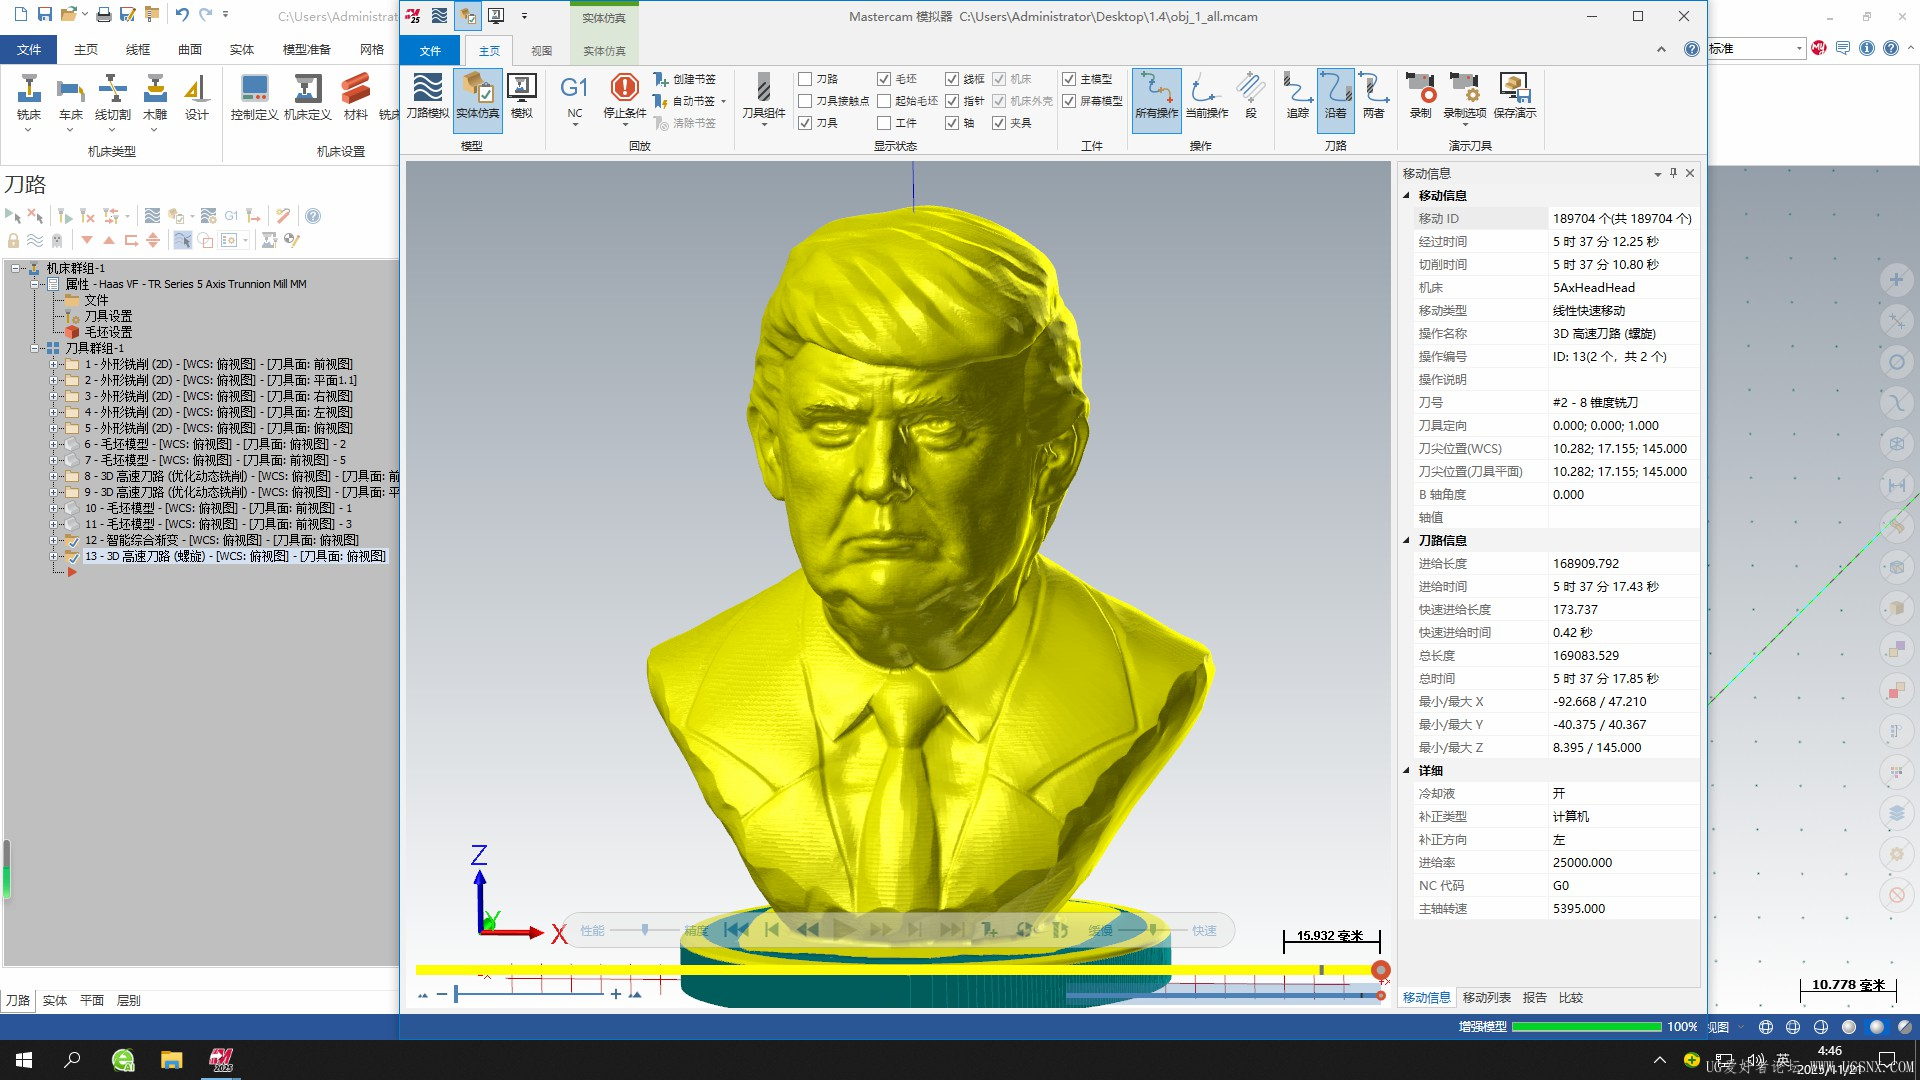The image size is (1920, 1080).
Task: Click the red timeline end marker
Action: (1380, 970)
